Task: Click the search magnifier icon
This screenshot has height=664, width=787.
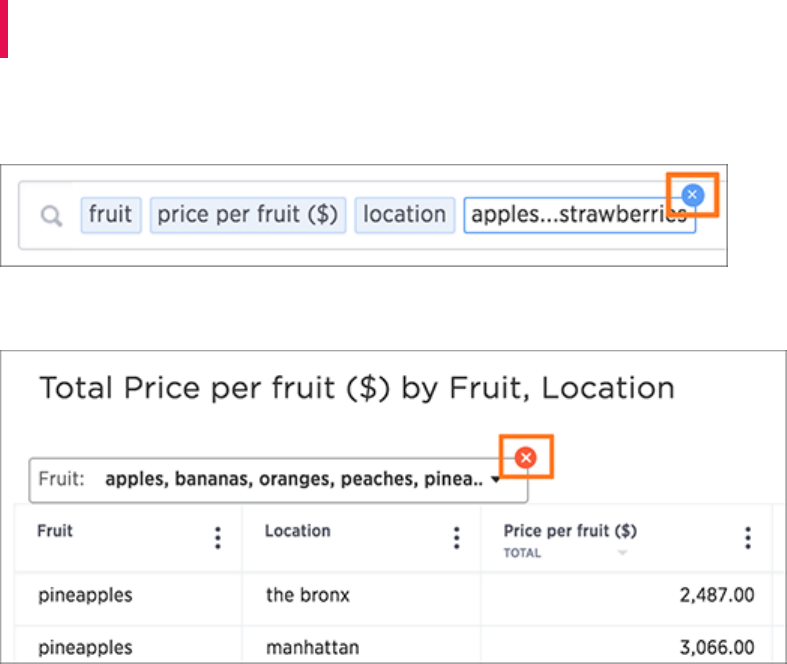Action: click(x=51, y=216)
